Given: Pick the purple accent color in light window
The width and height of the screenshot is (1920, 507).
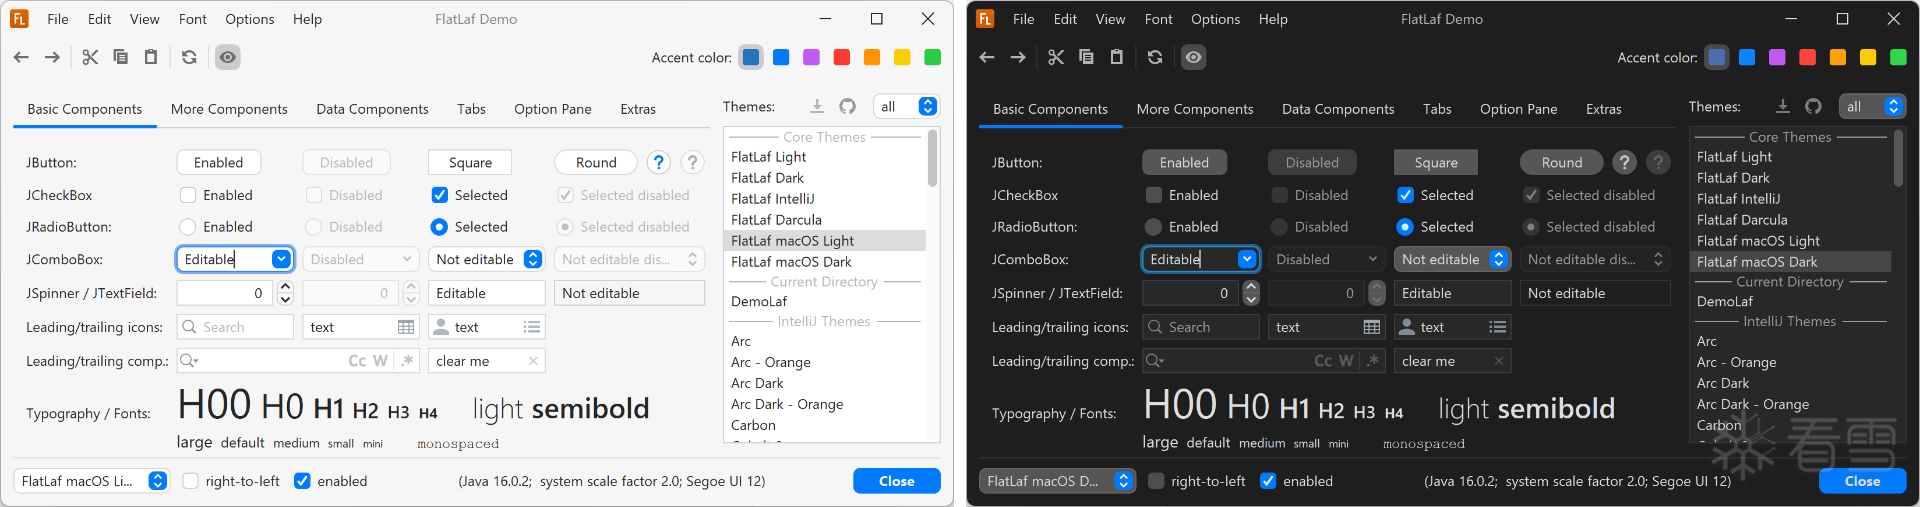Looking at the screenshot, I should (x=811, y=57).
